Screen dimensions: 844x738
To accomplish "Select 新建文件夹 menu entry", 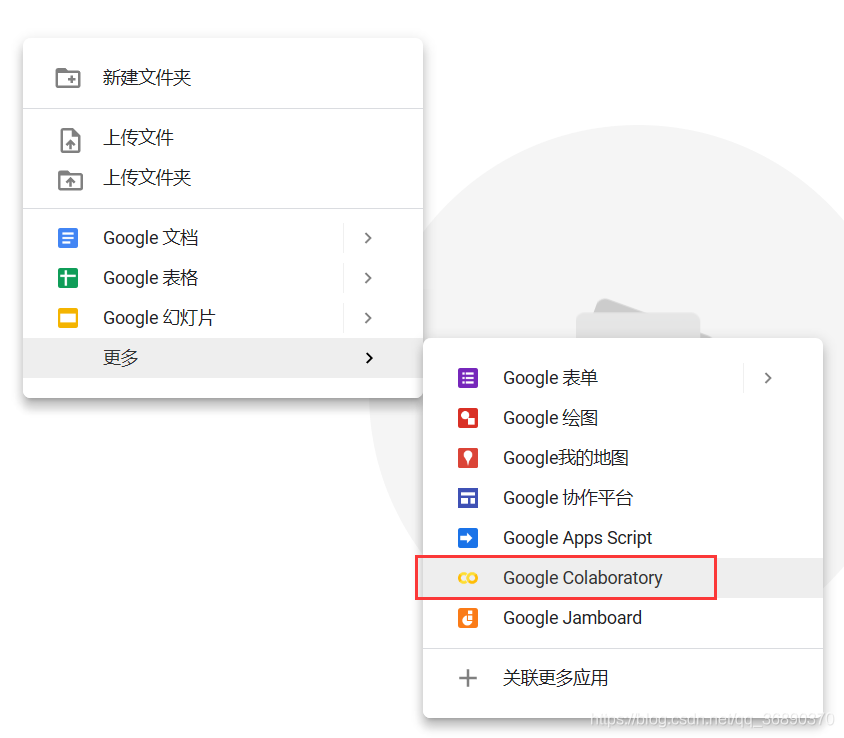I will [223, 78].
